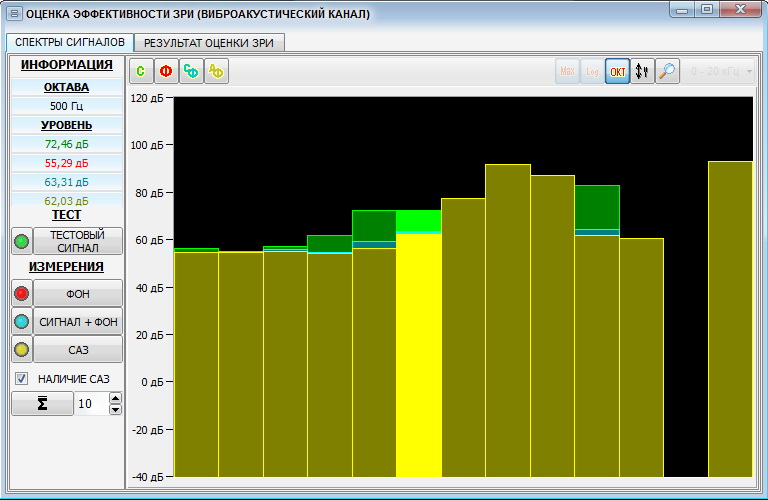Viewport: 768px width, 500px height.
Task: Select the highlighted bright yellow 500 Гц bar
Action: 419,350
